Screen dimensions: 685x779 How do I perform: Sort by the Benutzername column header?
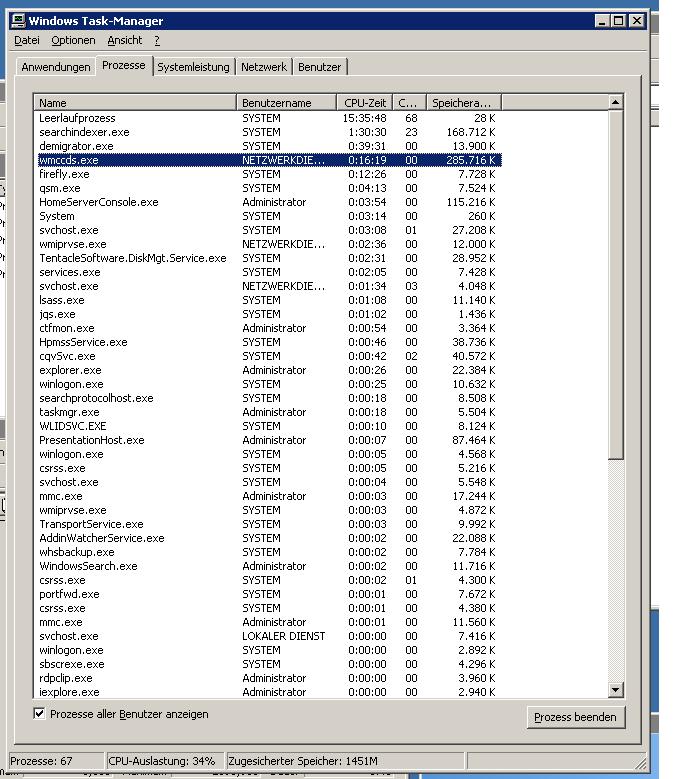[287, 103]
